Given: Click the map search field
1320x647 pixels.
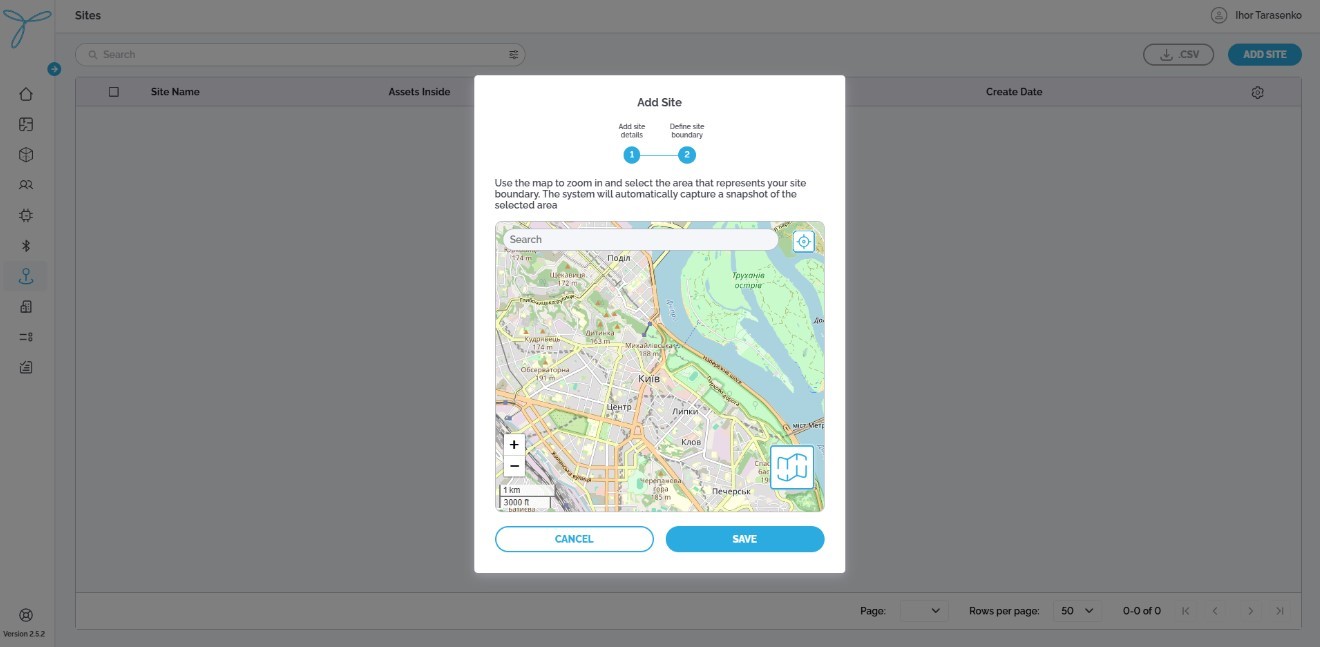Looking at the screenshot, I should point(640,240).
